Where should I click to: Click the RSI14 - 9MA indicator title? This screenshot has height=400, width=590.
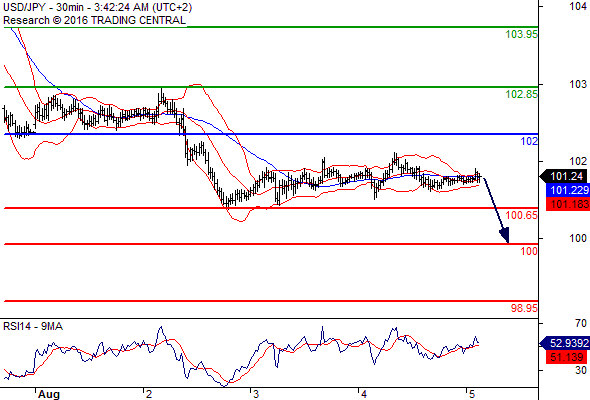point(33,326)
